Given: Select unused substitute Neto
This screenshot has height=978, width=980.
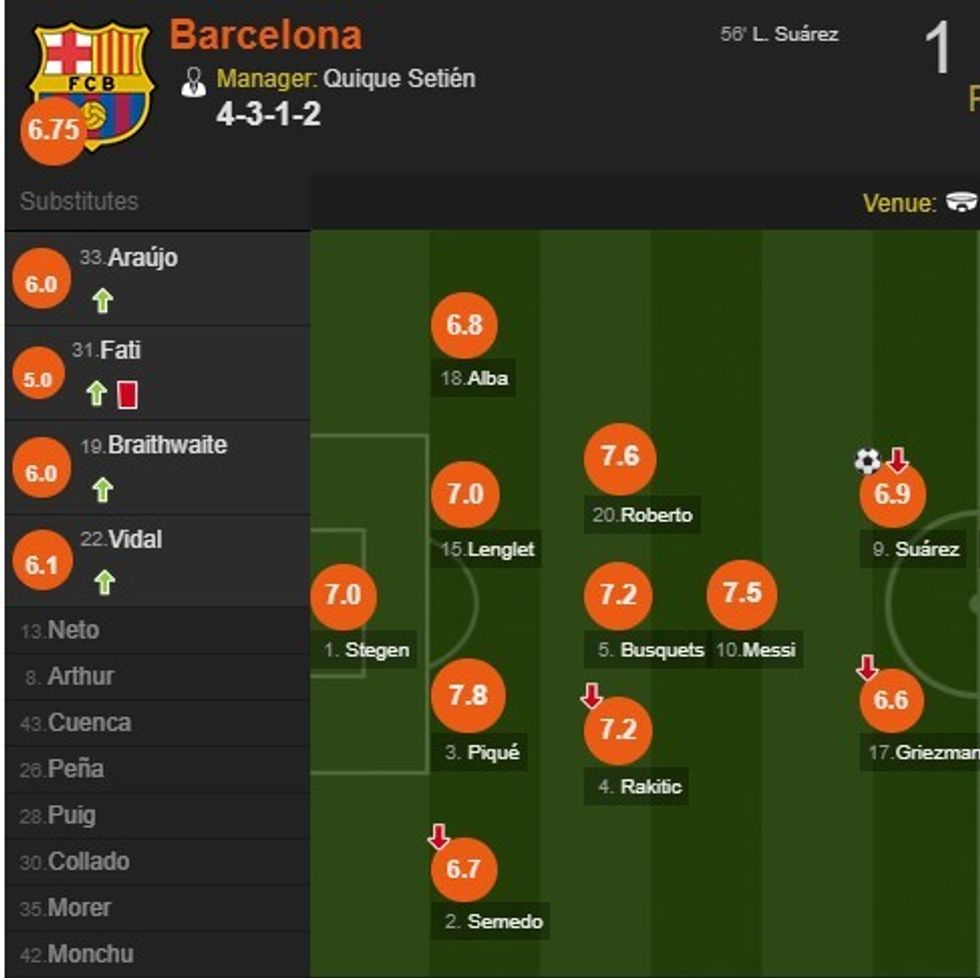Looking at the screenshot, I should pos(73,631).
